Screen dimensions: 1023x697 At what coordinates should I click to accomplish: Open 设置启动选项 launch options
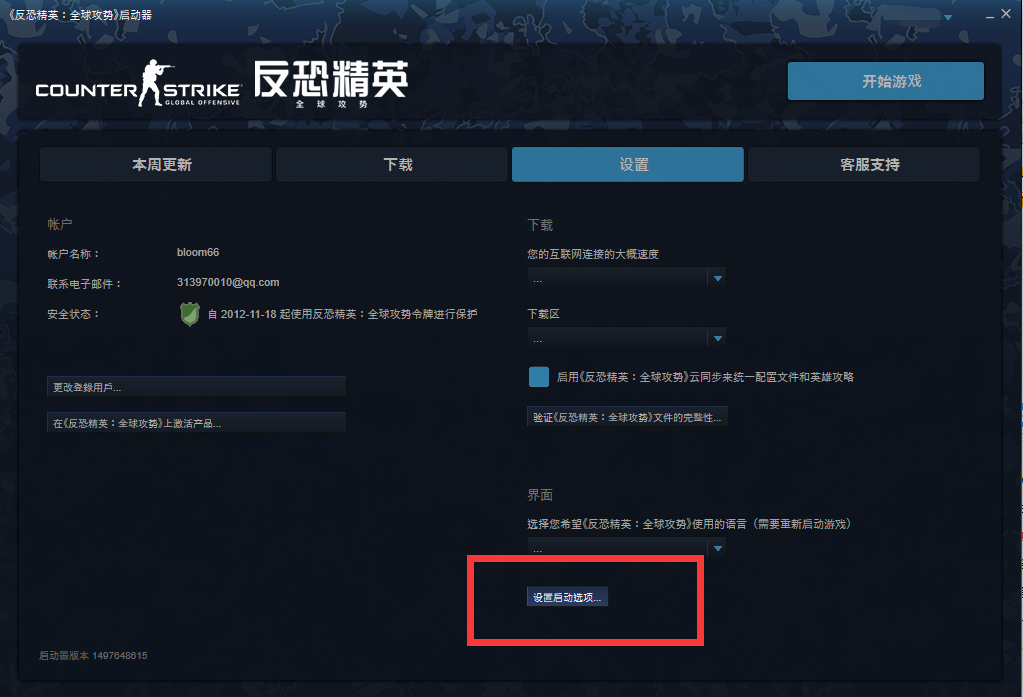568,597
